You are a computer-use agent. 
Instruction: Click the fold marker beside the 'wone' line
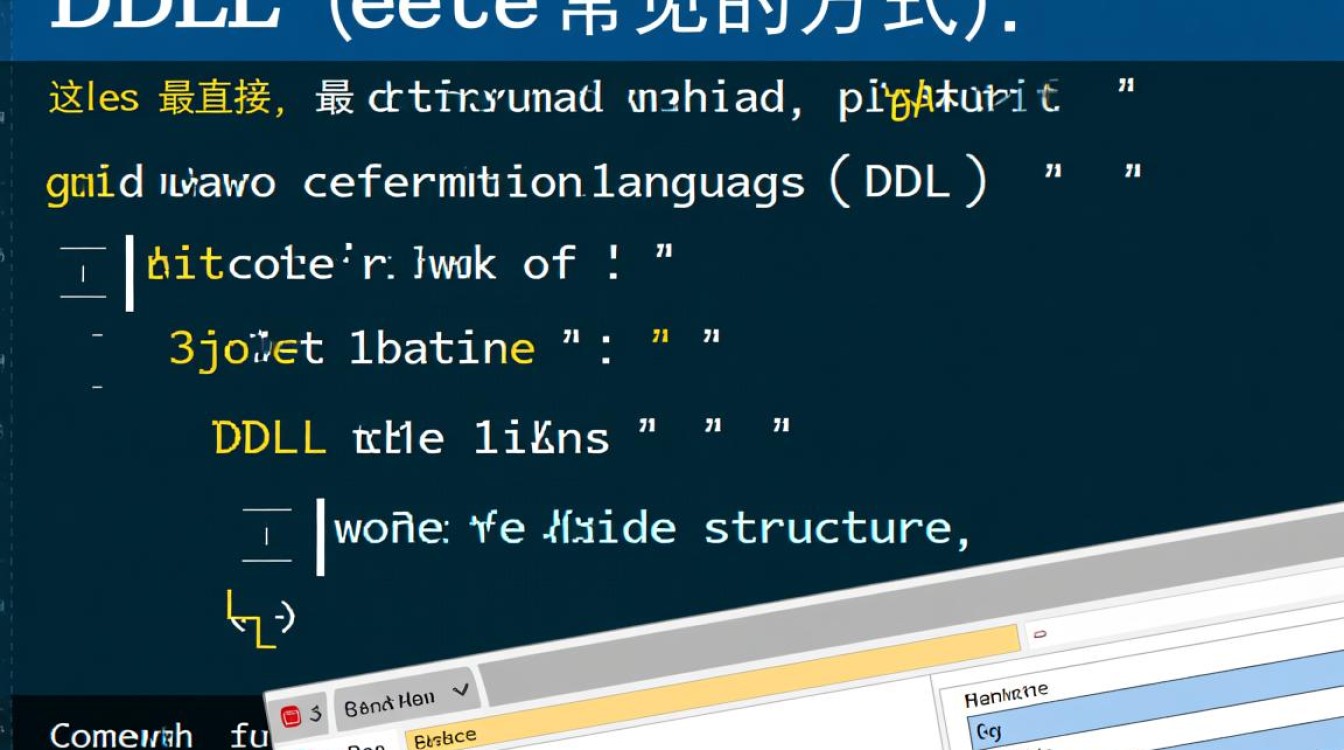pyautogui.click(x=266, y=535)
